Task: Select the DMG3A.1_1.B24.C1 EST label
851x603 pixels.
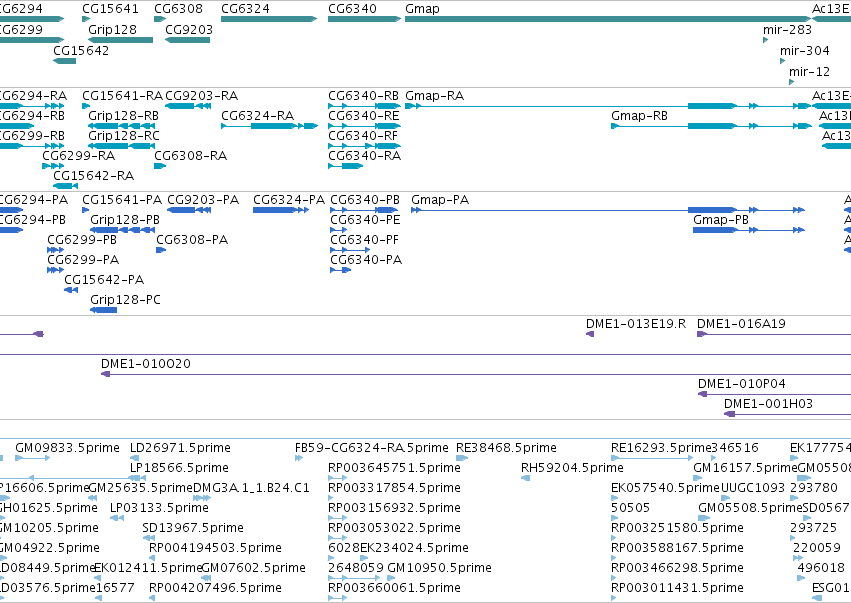Action: (251, 488)
